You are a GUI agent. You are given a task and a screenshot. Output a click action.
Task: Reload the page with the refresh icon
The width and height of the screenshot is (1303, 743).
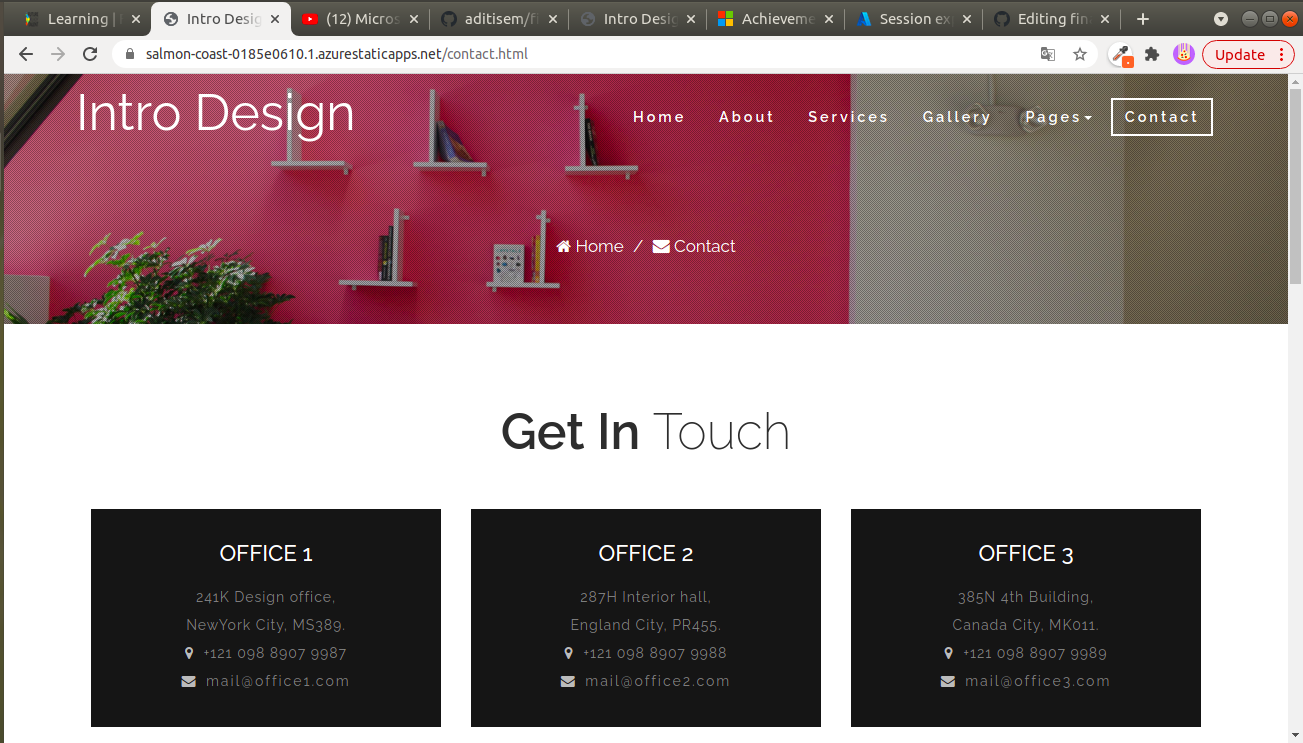click(x=90, y=54)
